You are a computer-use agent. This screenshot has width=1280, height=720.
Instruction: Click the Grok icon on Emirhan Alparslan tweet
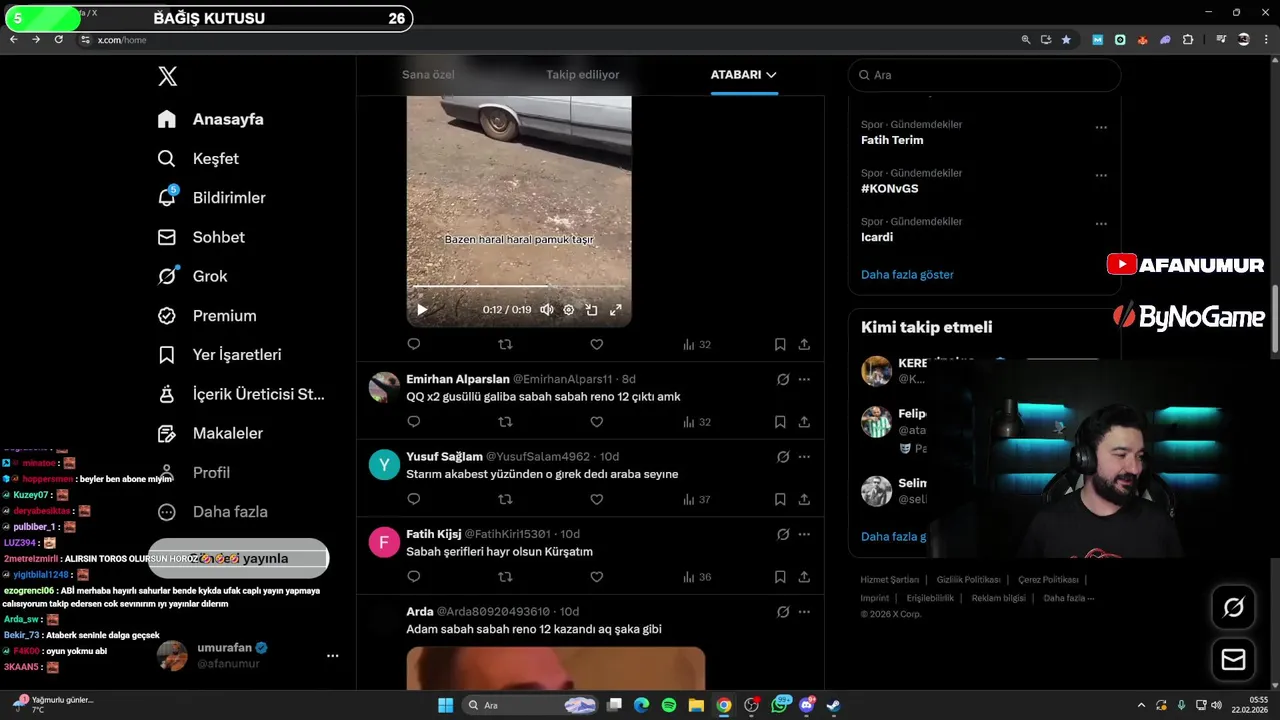pyautogui.click(x=783, y=379)
